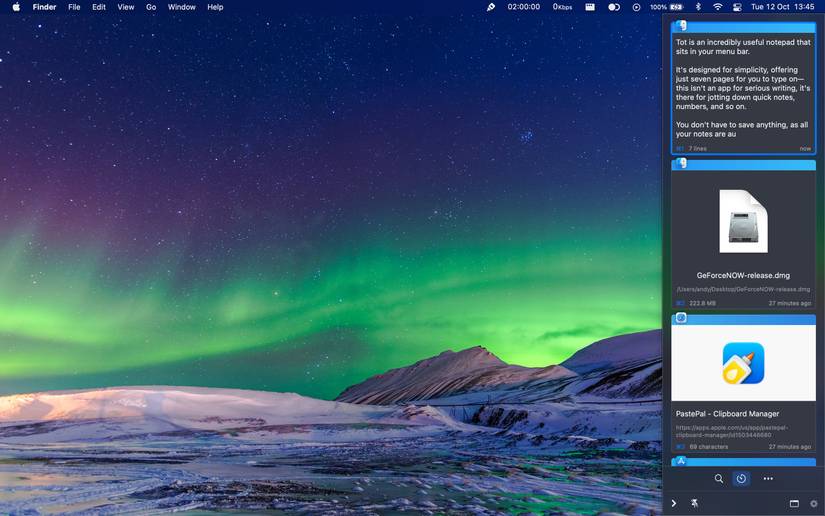Screen dimensions: 825x516
Task: Click the 'PastePal - Clipboard Manager' title text
Action: pos(728,414)
